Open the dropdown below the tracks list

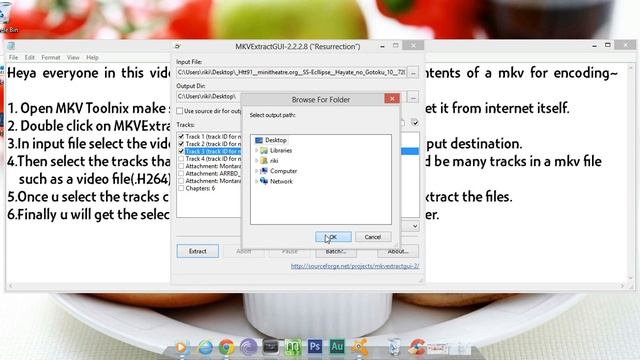click(415, 226)
